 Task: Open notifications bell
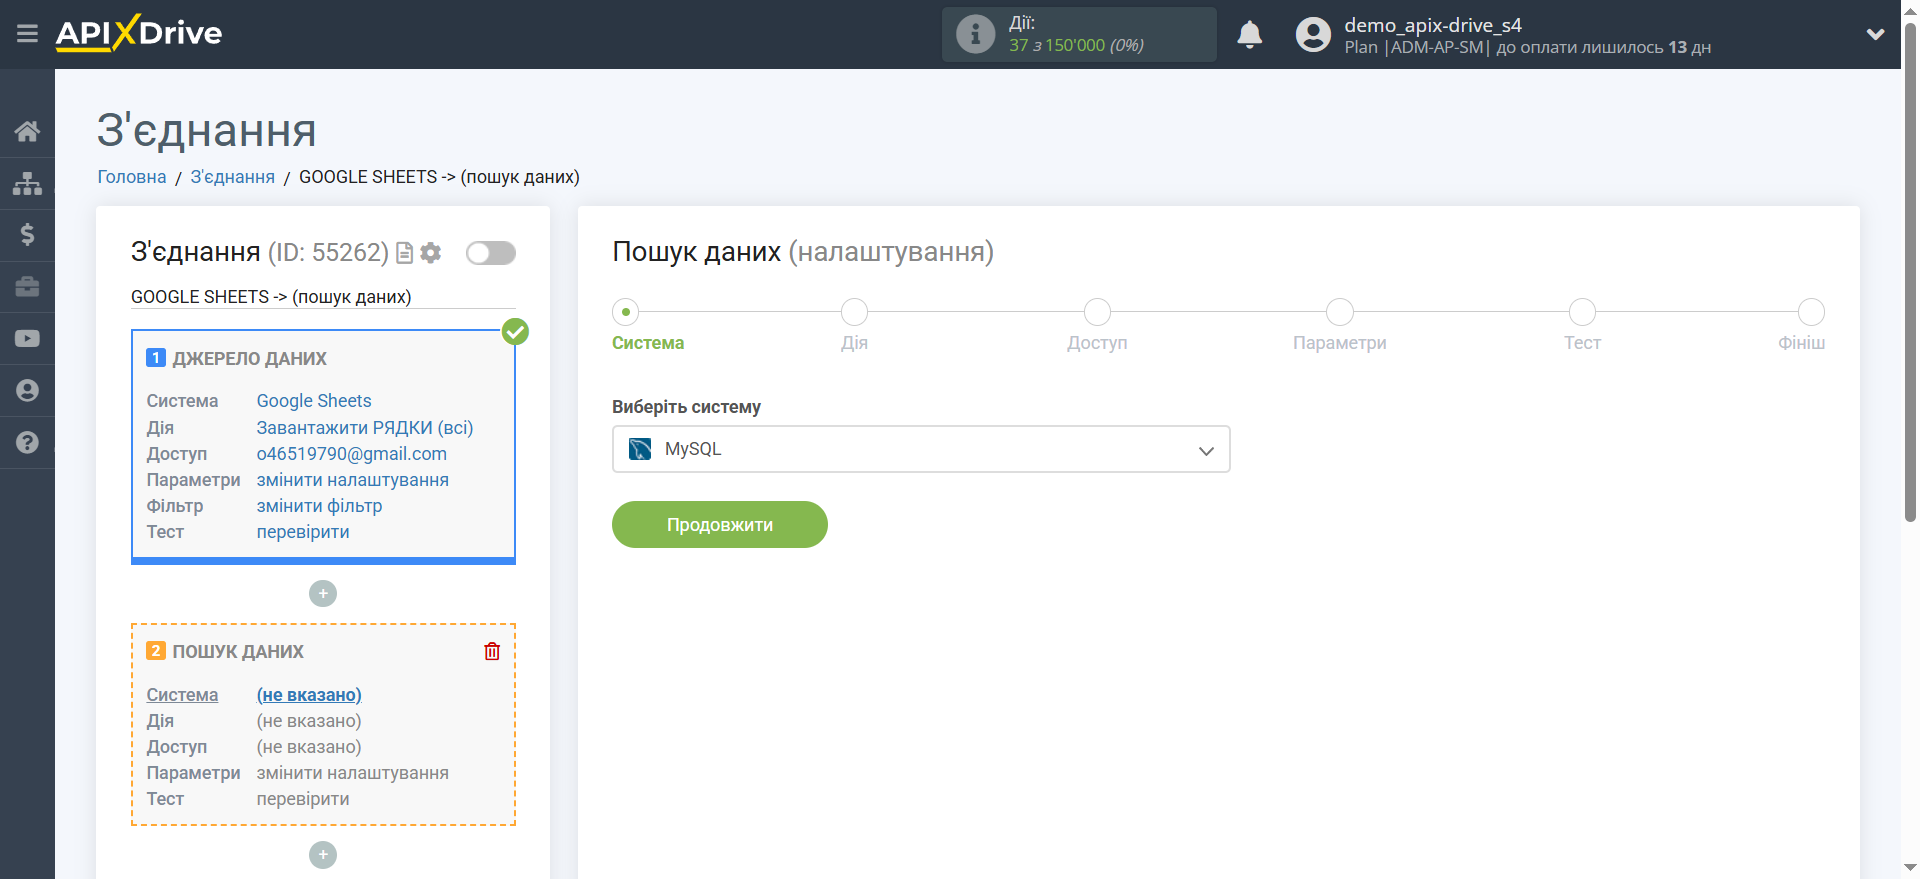click(1249, 35)
